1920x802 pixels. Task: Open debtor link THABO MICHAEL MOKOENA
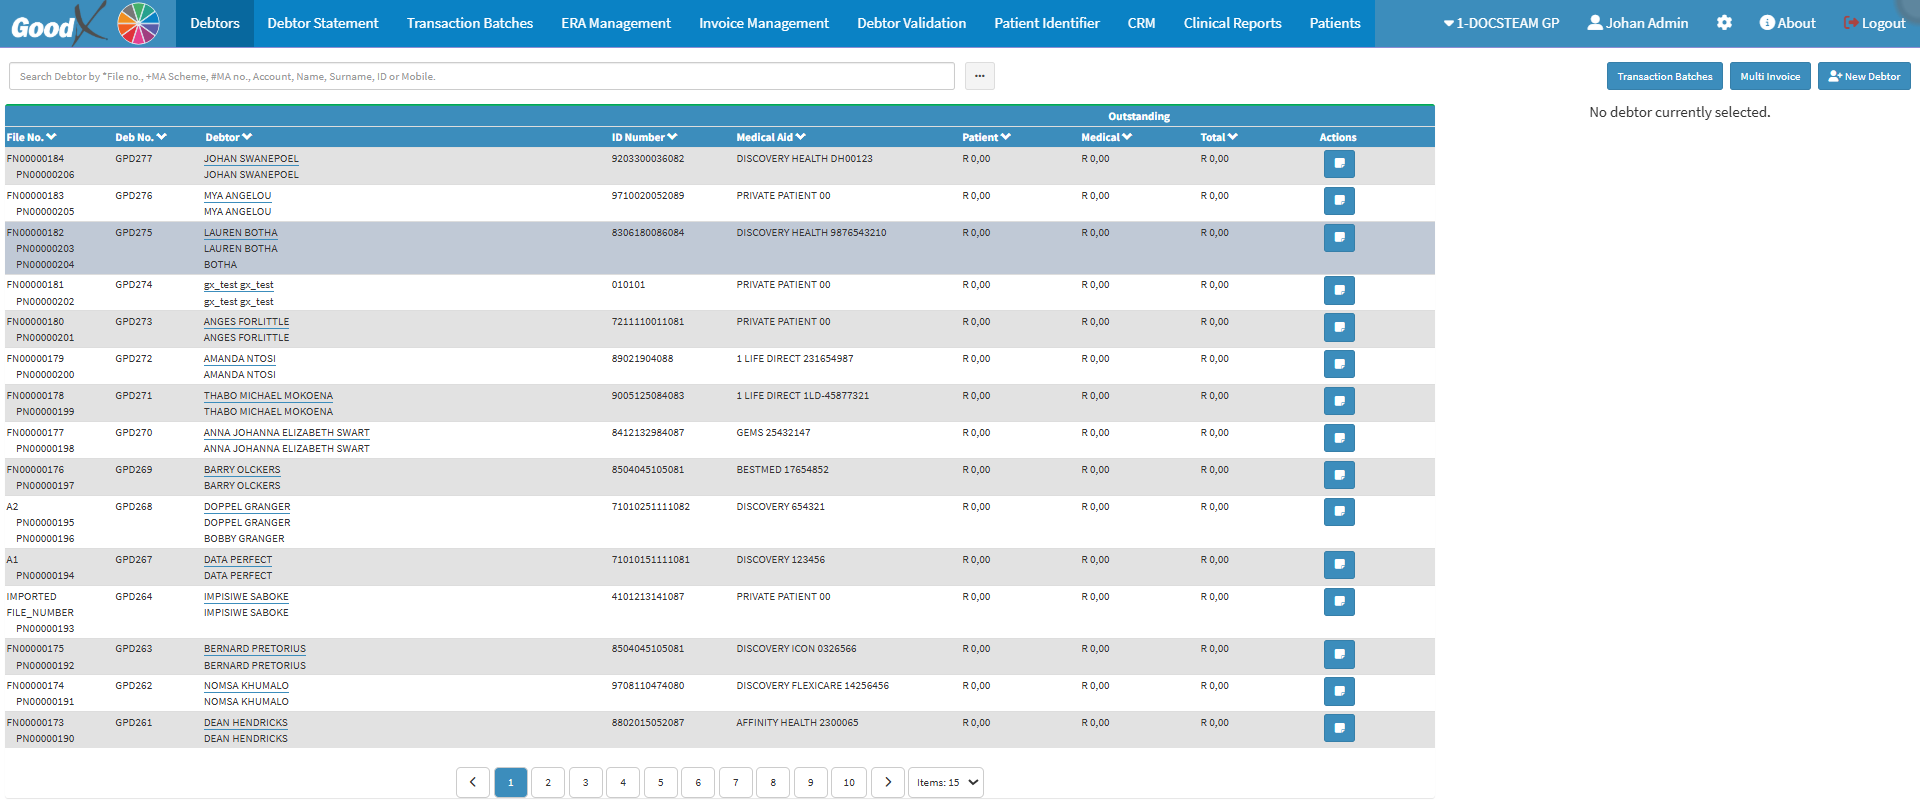[x=268, y=396]
